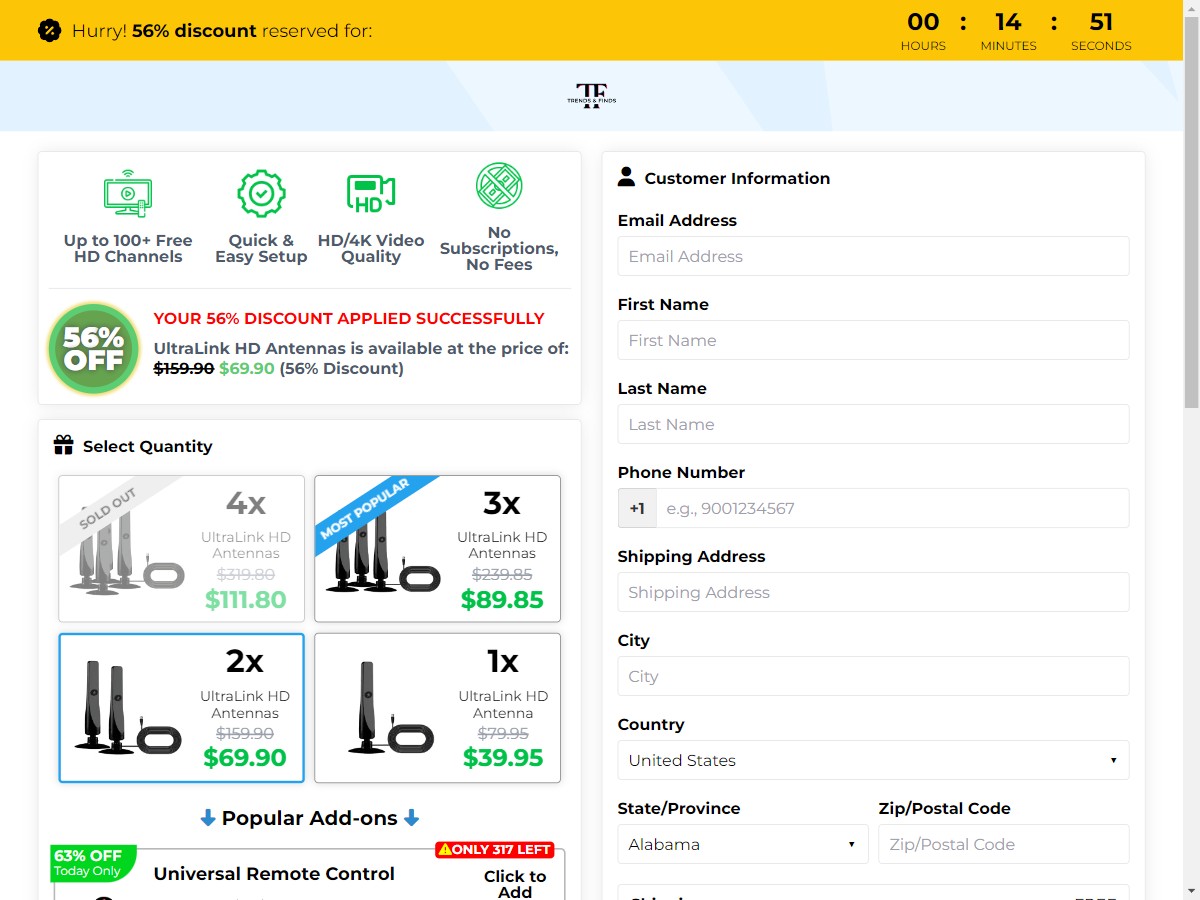Click the left blue arrow by Popular Add-ons
The width and height of the screenshot is (1200, 900).
[x=208, y=818]
